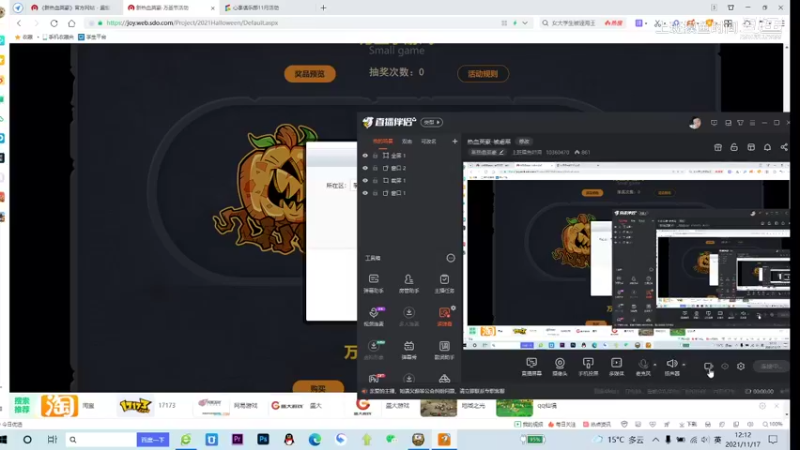This screenshot has height=450, width=800.
Task: Toggle visibility of bottom source 窗口 1
Action: (365, 193)
